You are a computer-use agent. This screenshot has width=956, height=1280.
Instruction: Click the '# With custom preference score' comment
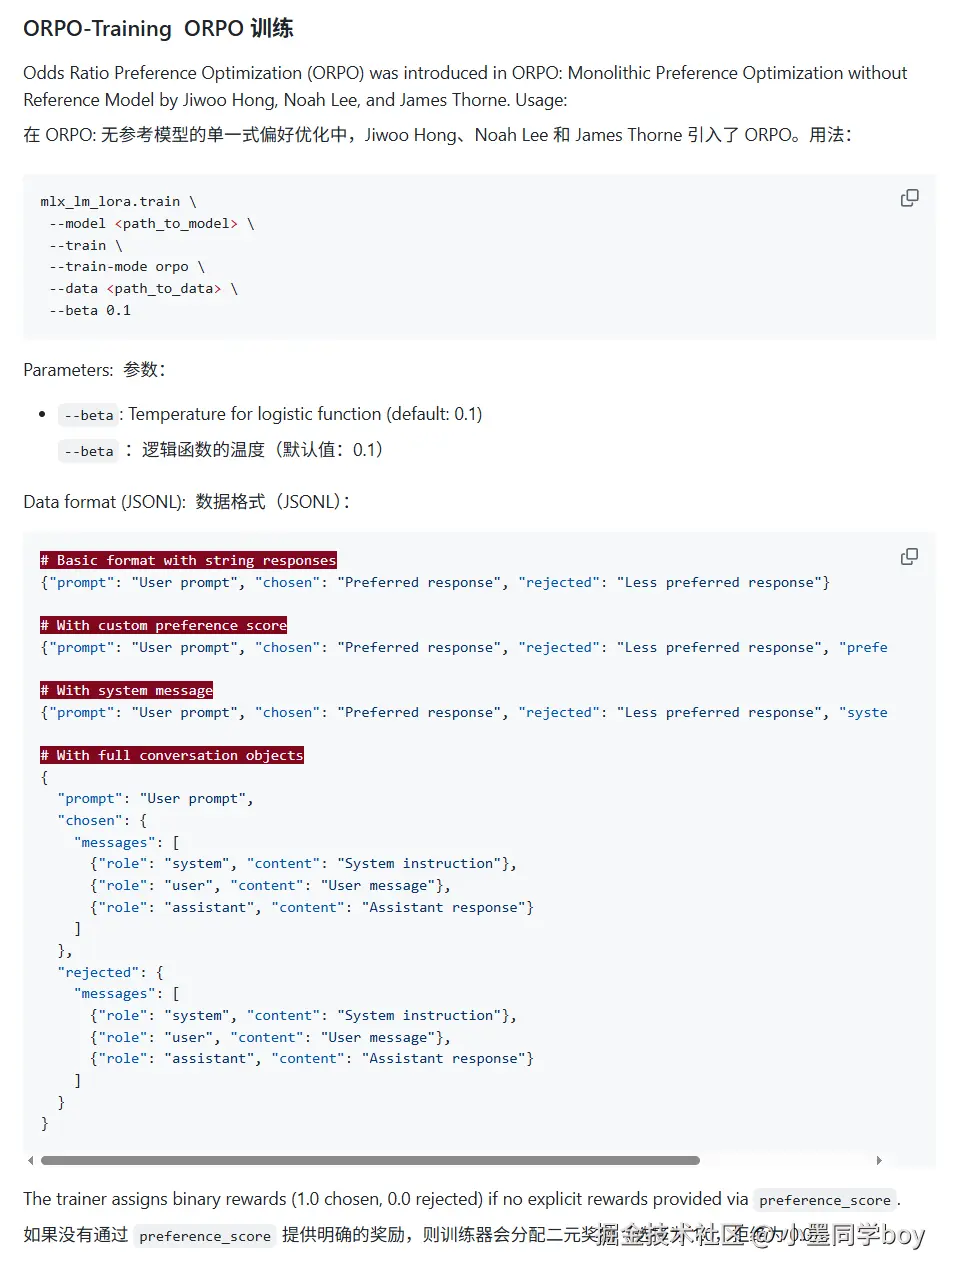[x=163, y=625]
